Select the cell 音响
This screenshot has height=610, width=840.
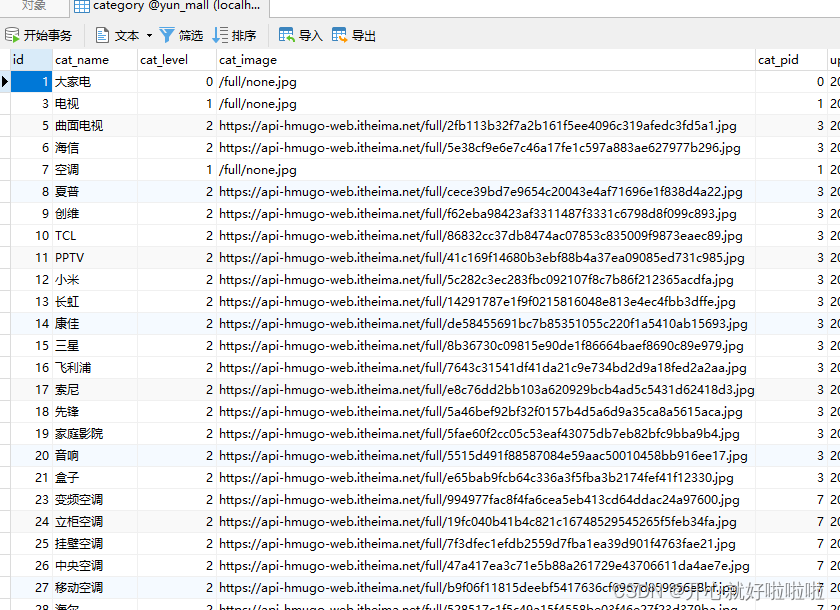click(x=95, y=455)
